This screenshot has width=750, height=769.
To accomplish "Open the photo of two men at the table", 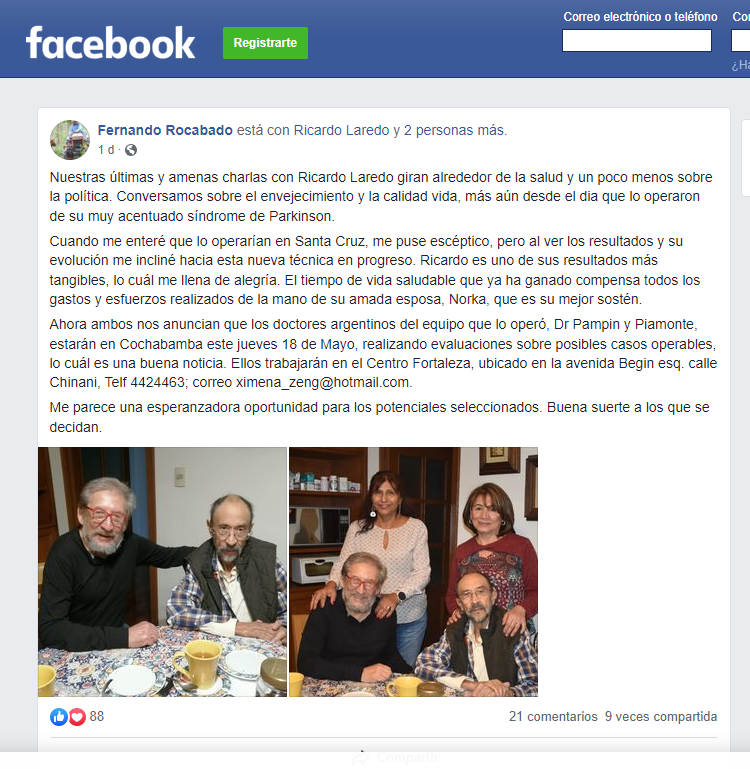I will click(162, 572).
